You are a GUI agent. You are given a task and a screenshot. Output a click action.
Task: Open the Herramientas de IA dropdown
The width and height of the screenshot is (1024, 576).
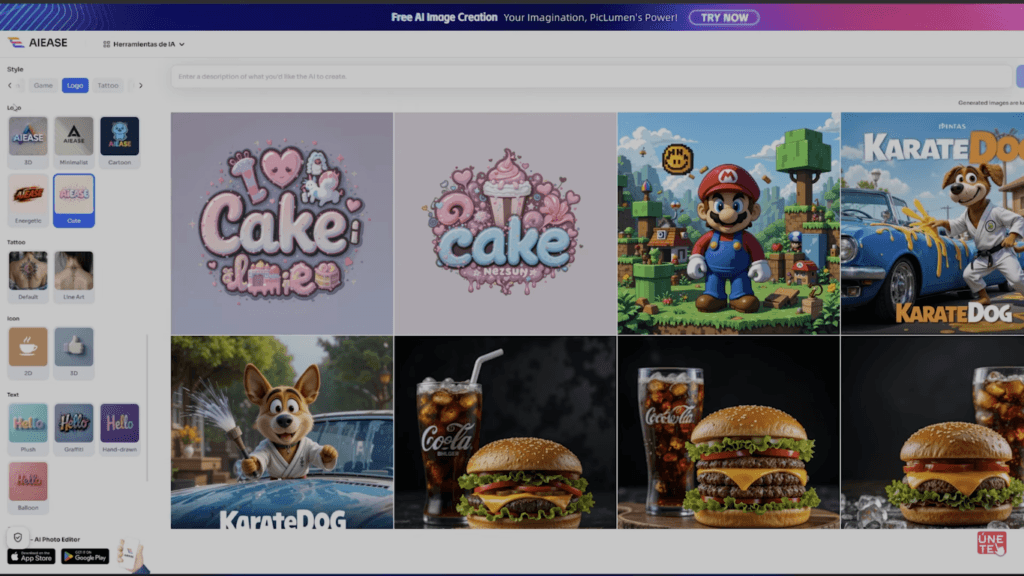(x=144, y=44)
